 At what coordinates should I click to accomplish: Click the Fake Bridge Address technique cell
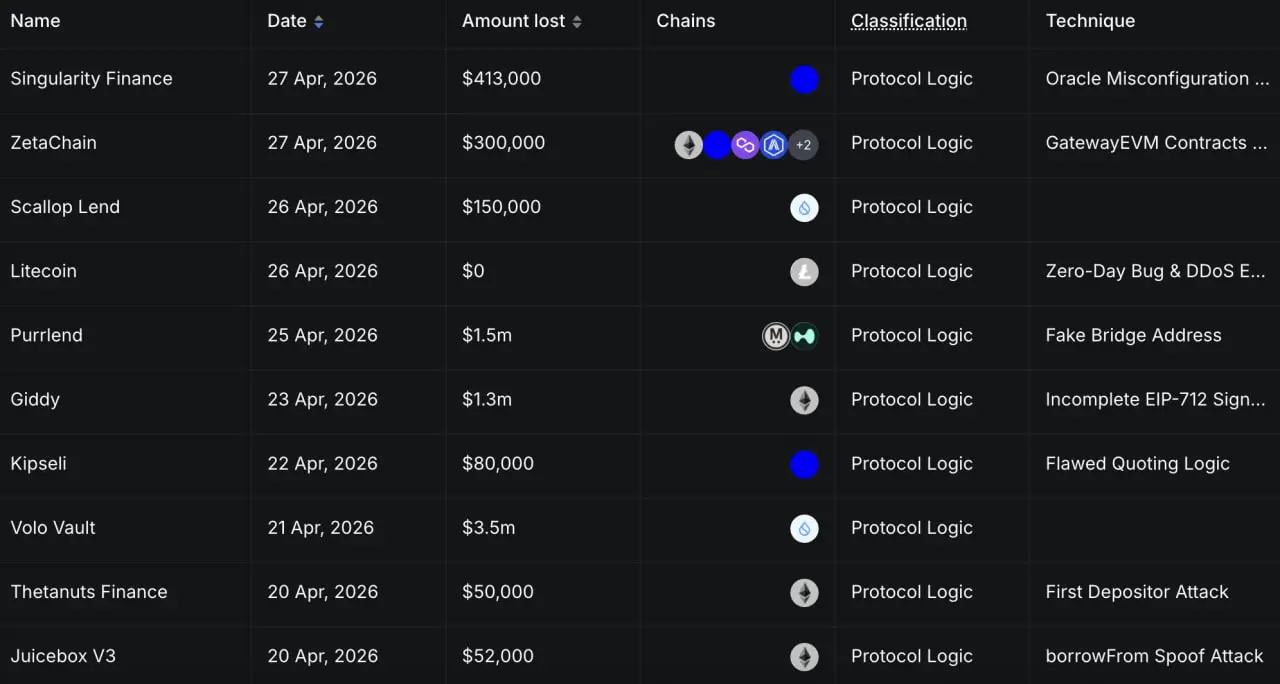[1133, 336]
